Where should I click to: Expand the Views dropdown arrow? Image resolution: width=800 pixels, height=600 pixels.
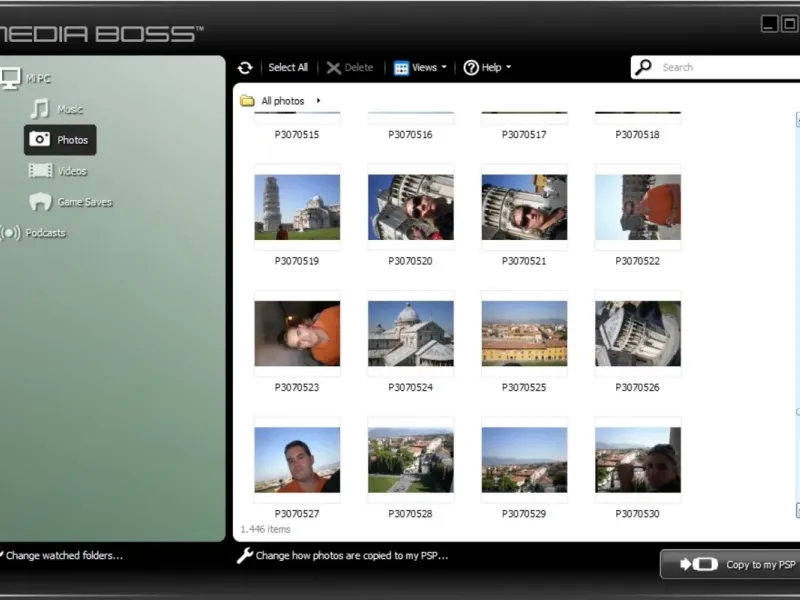(444, 67)
